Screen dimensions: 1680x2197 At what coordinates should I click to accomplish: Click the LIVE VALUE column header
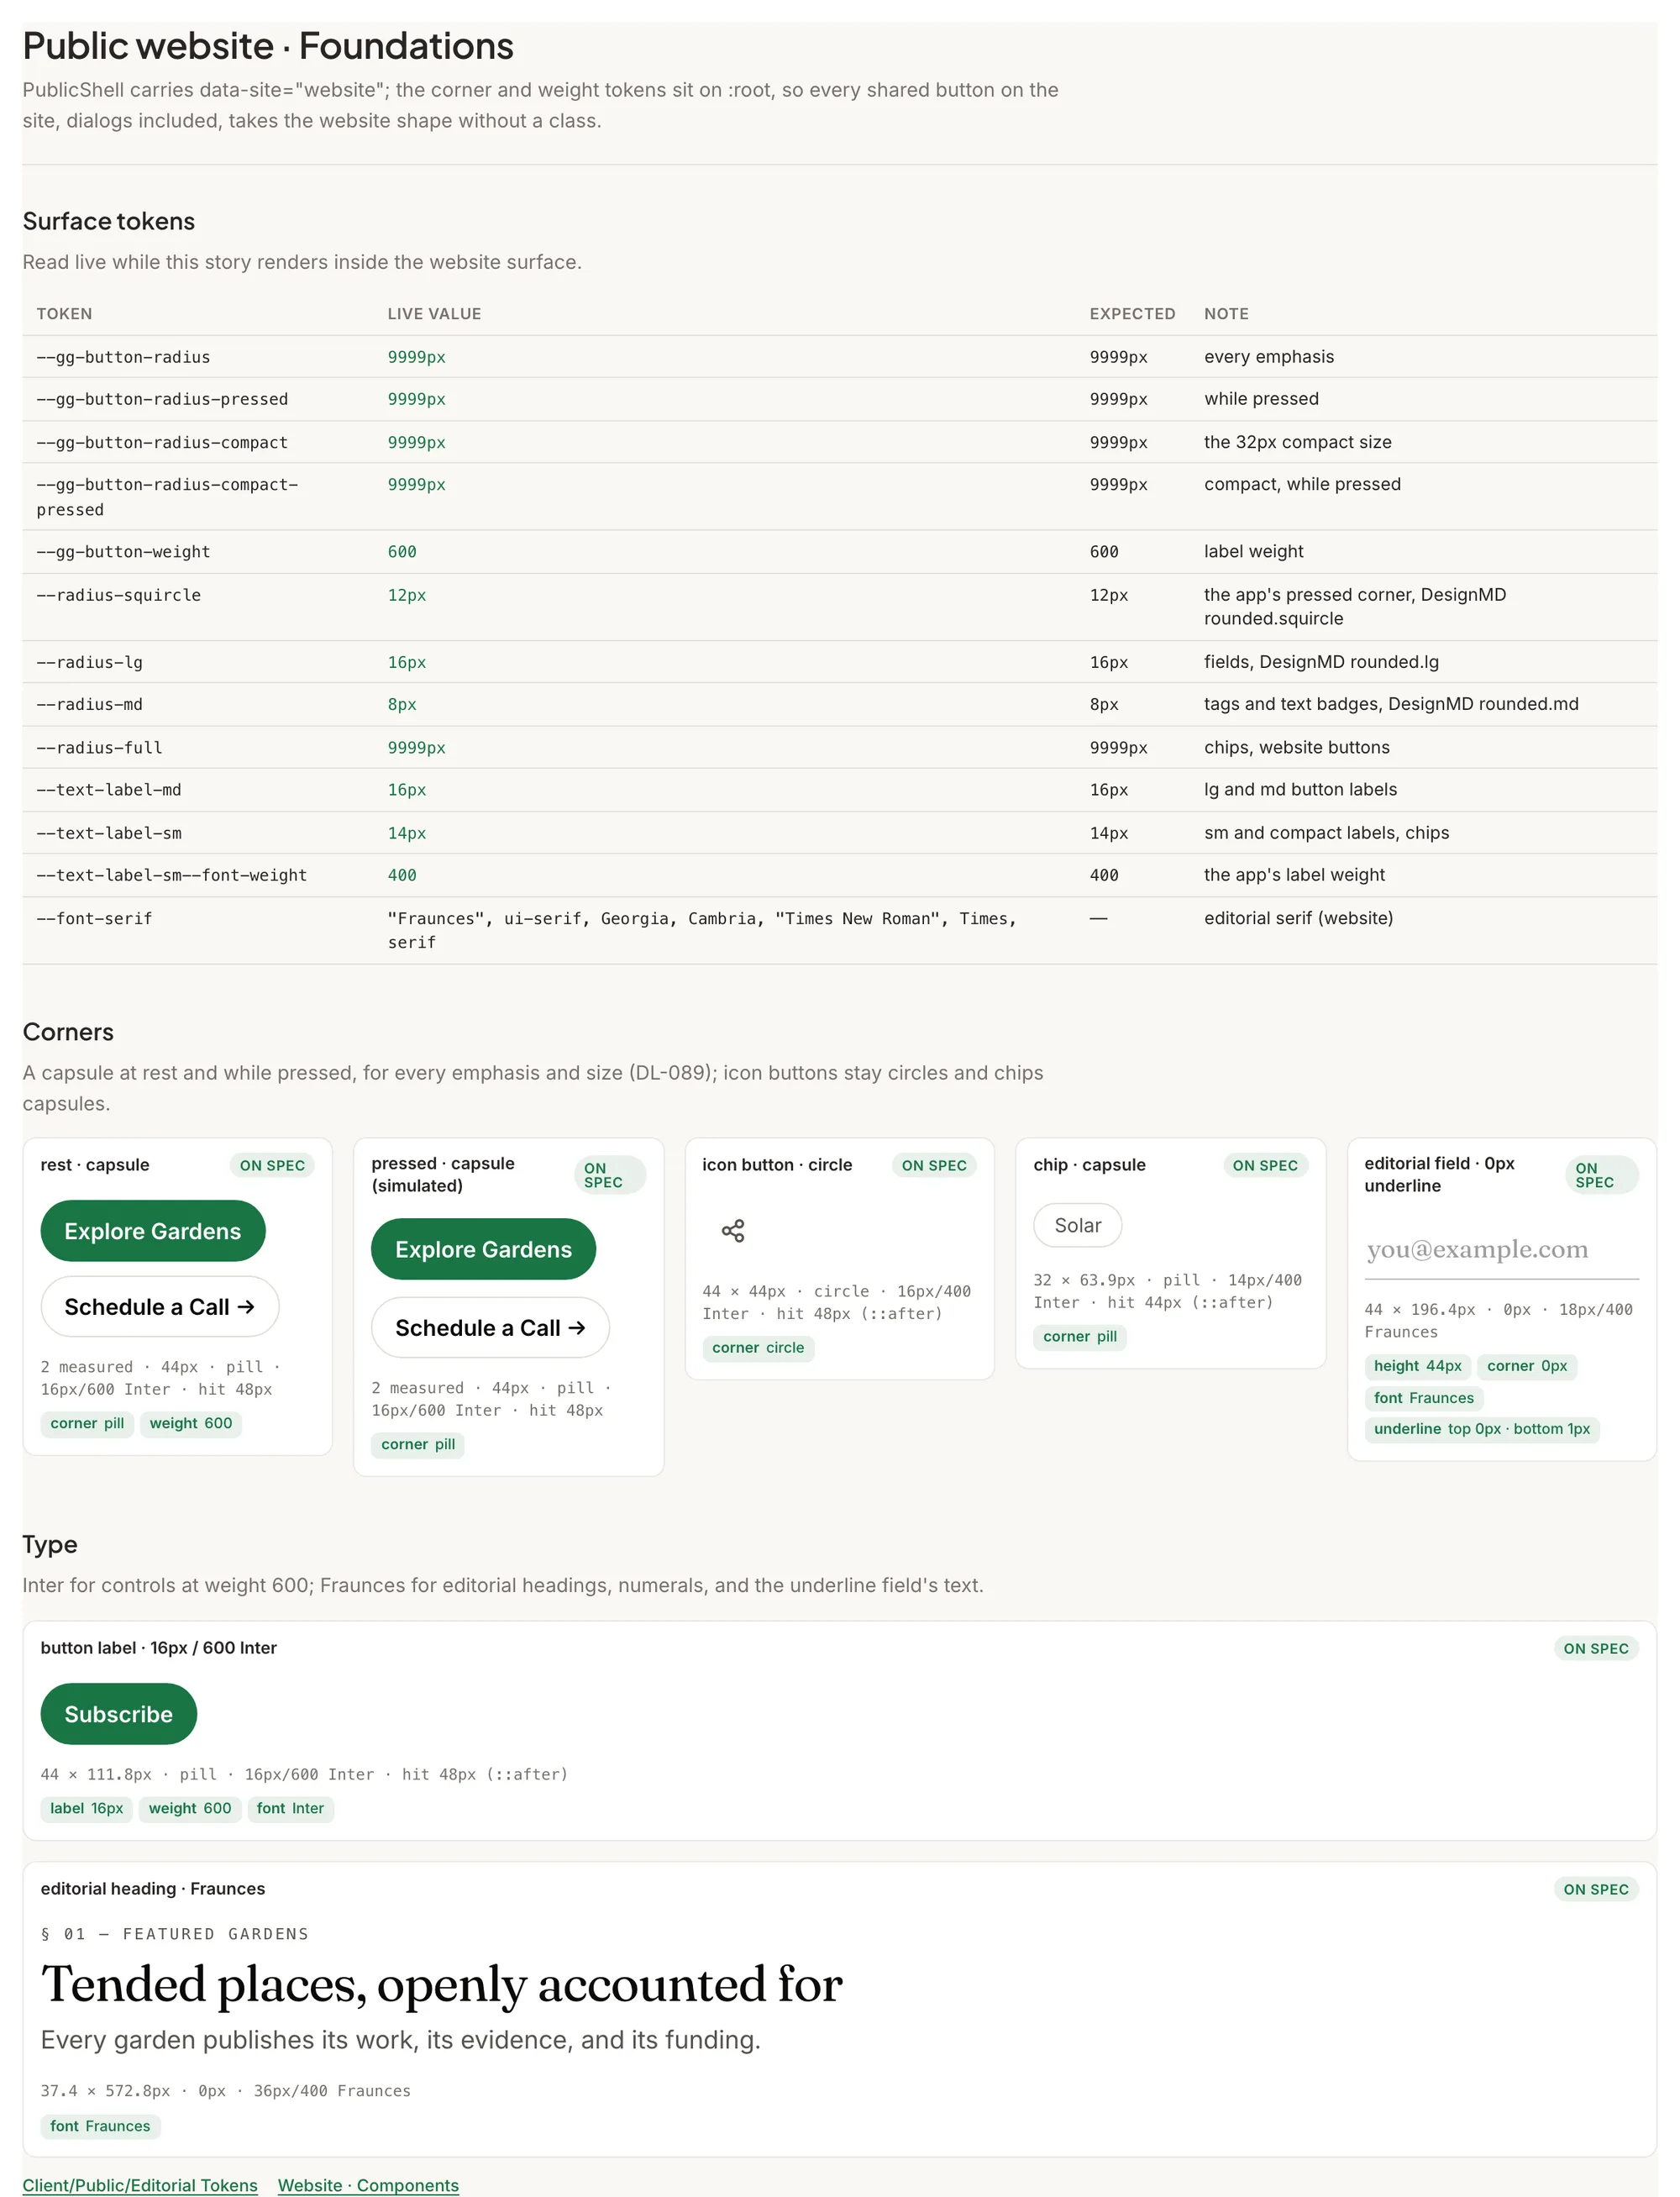(434, 314)
